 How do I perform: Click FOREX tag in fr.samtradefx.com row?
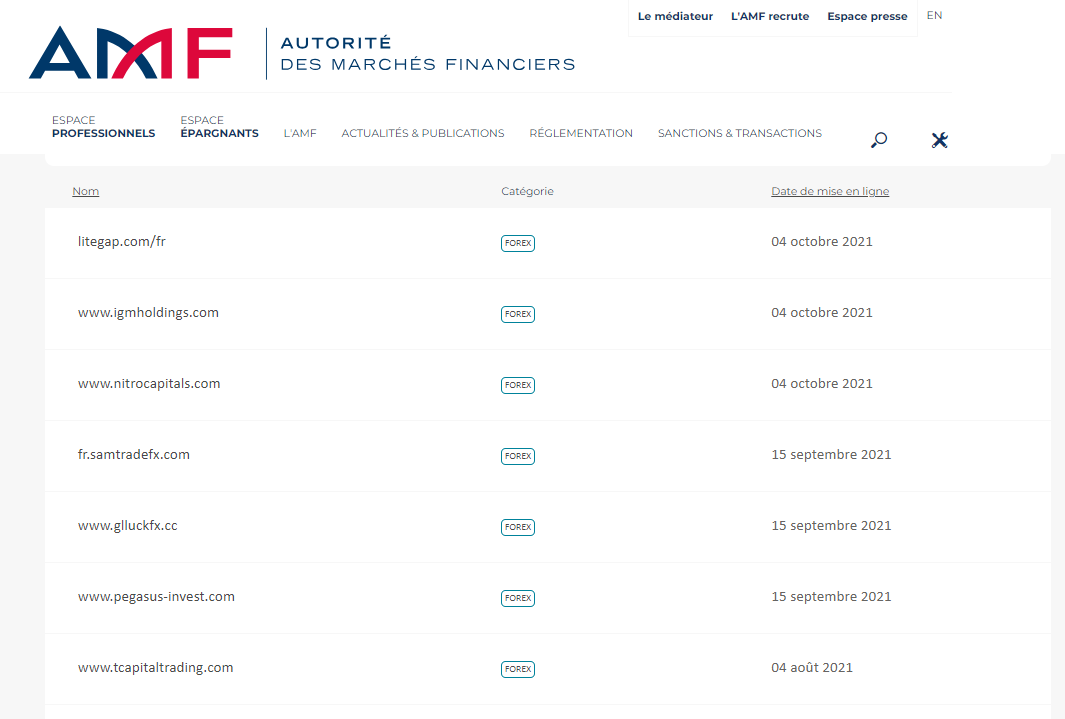[x=518, y=456]
